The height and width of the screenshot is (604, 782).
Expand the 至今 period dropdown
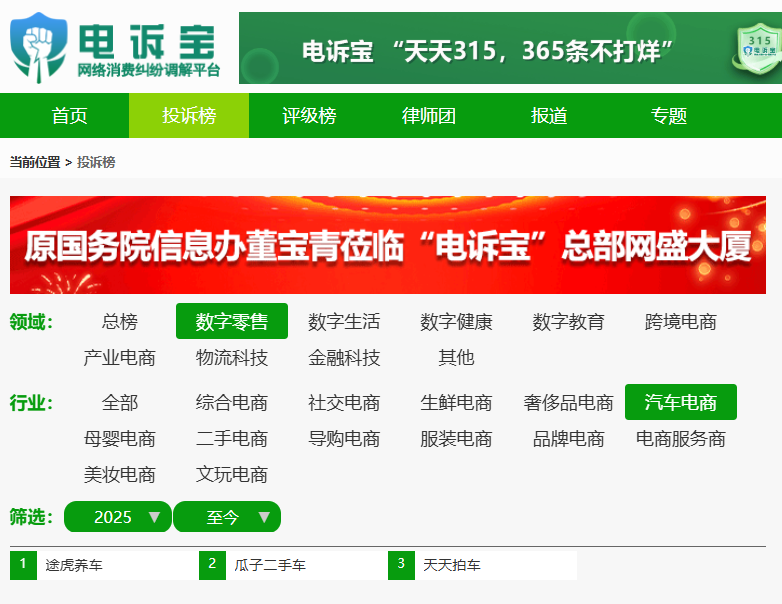227,517
